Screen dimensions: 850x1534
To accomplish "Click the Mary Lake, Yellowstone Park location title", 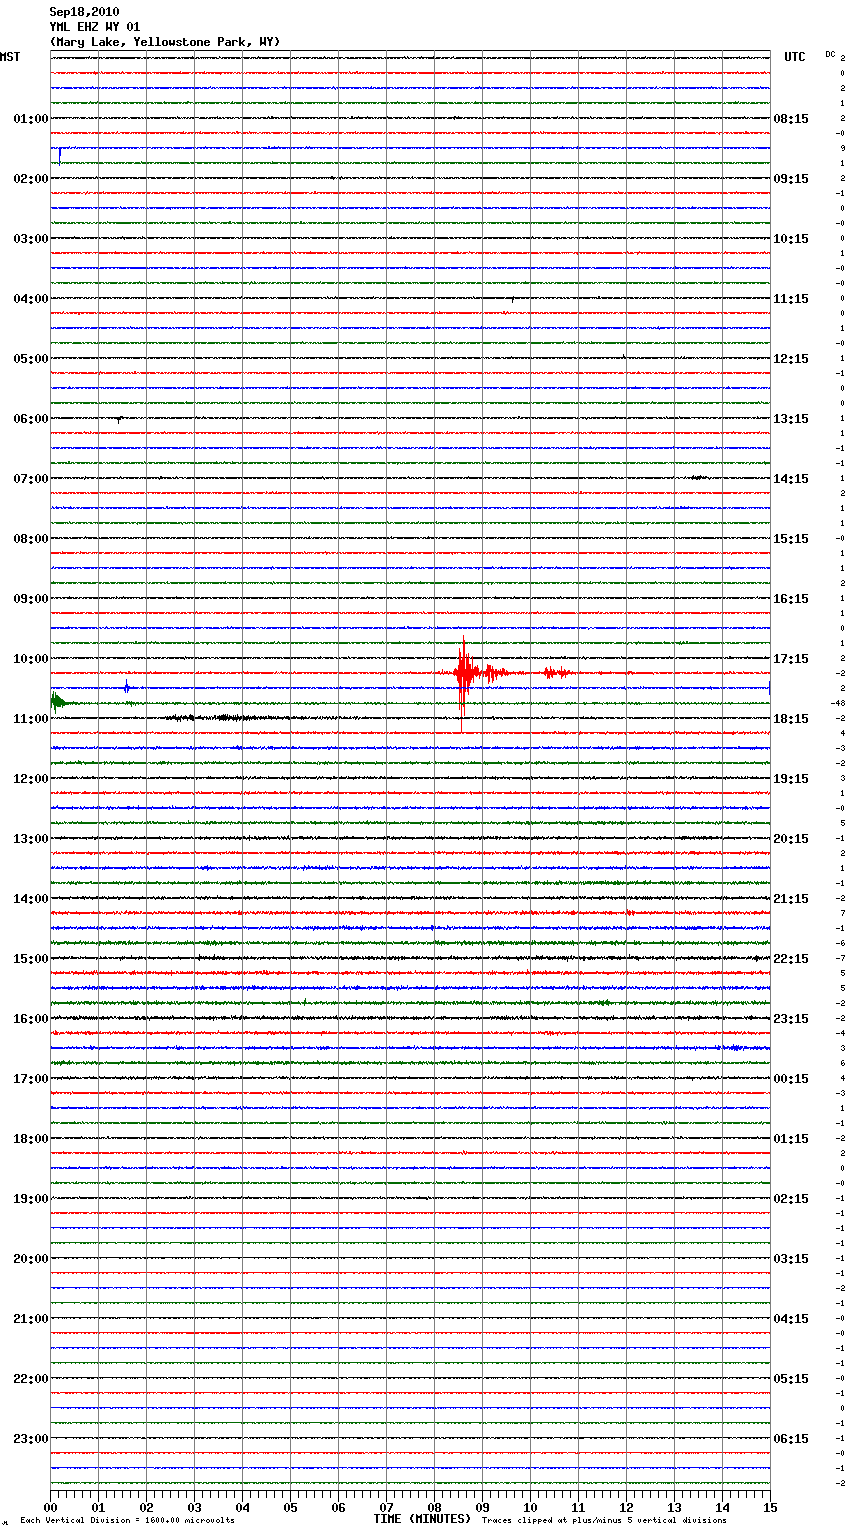I will point(165,42).
